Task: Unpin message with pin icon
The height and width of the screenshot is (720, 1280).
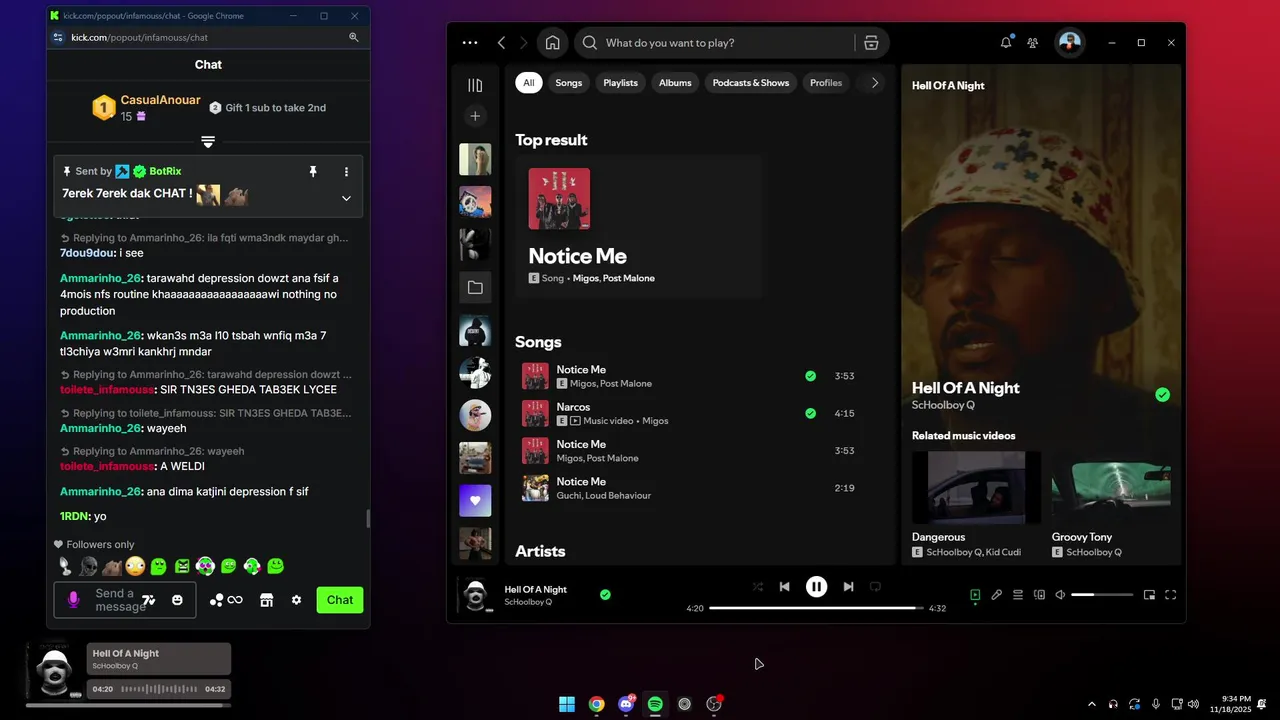Action: tap(313, 172)
